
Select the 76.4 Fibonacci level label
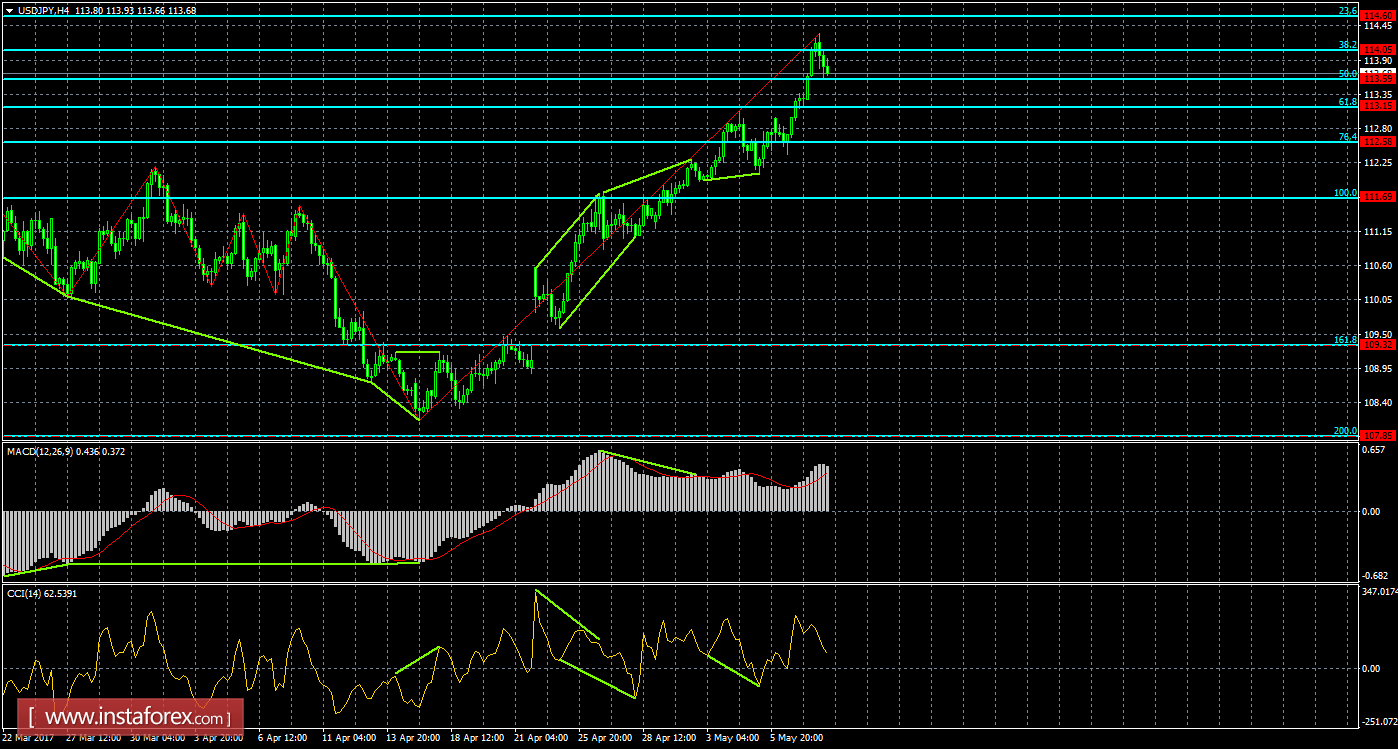pyautogui.click(x=1347, y=137)
